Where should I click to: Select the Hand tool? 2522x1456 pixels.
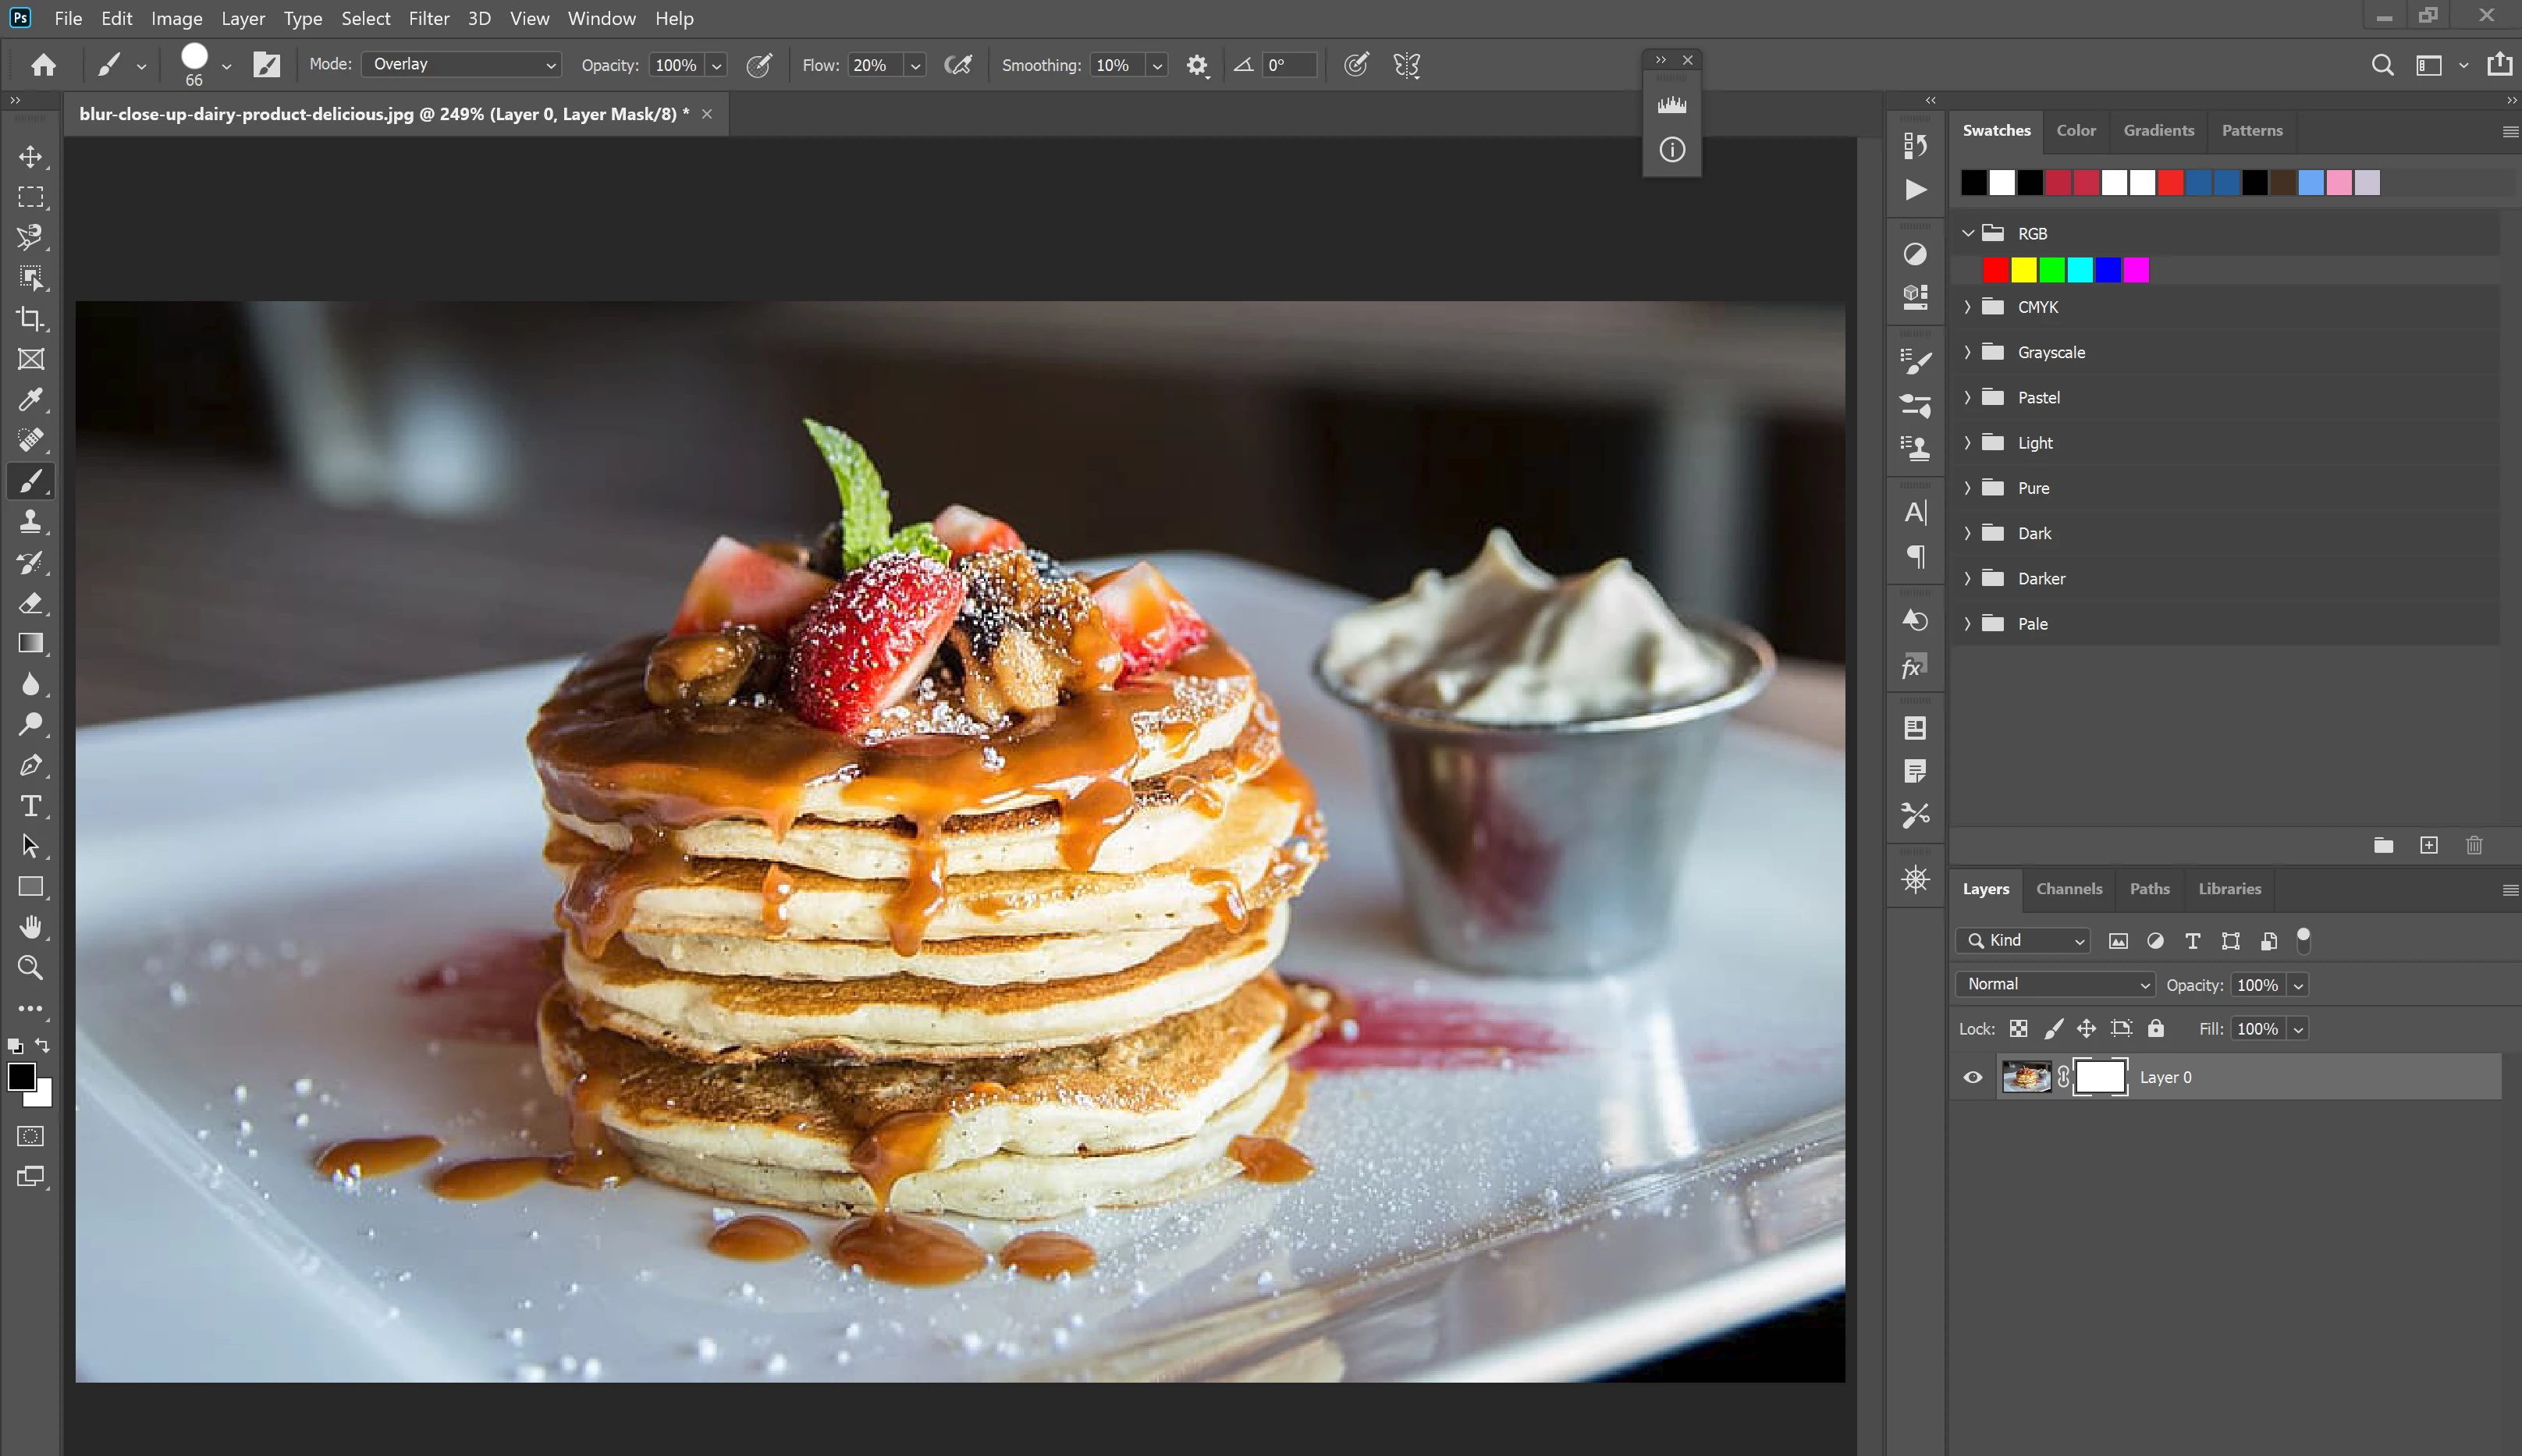30,927
